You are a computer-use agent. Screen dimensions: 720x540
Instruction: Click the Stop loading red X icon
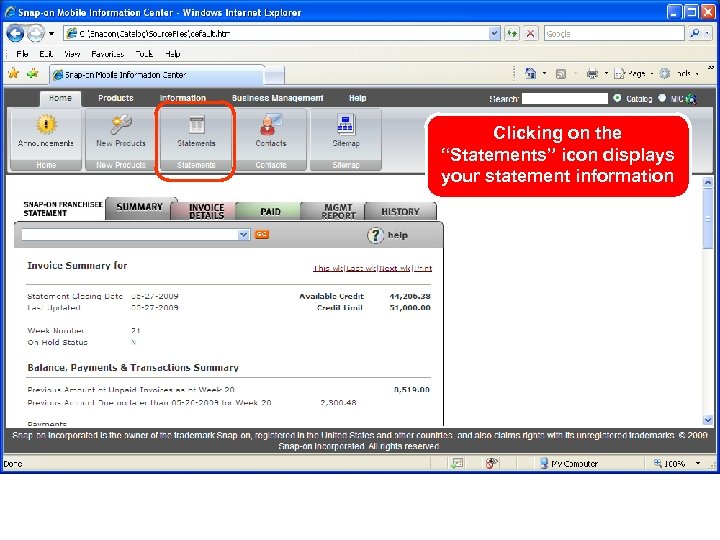tap(530, 34)
